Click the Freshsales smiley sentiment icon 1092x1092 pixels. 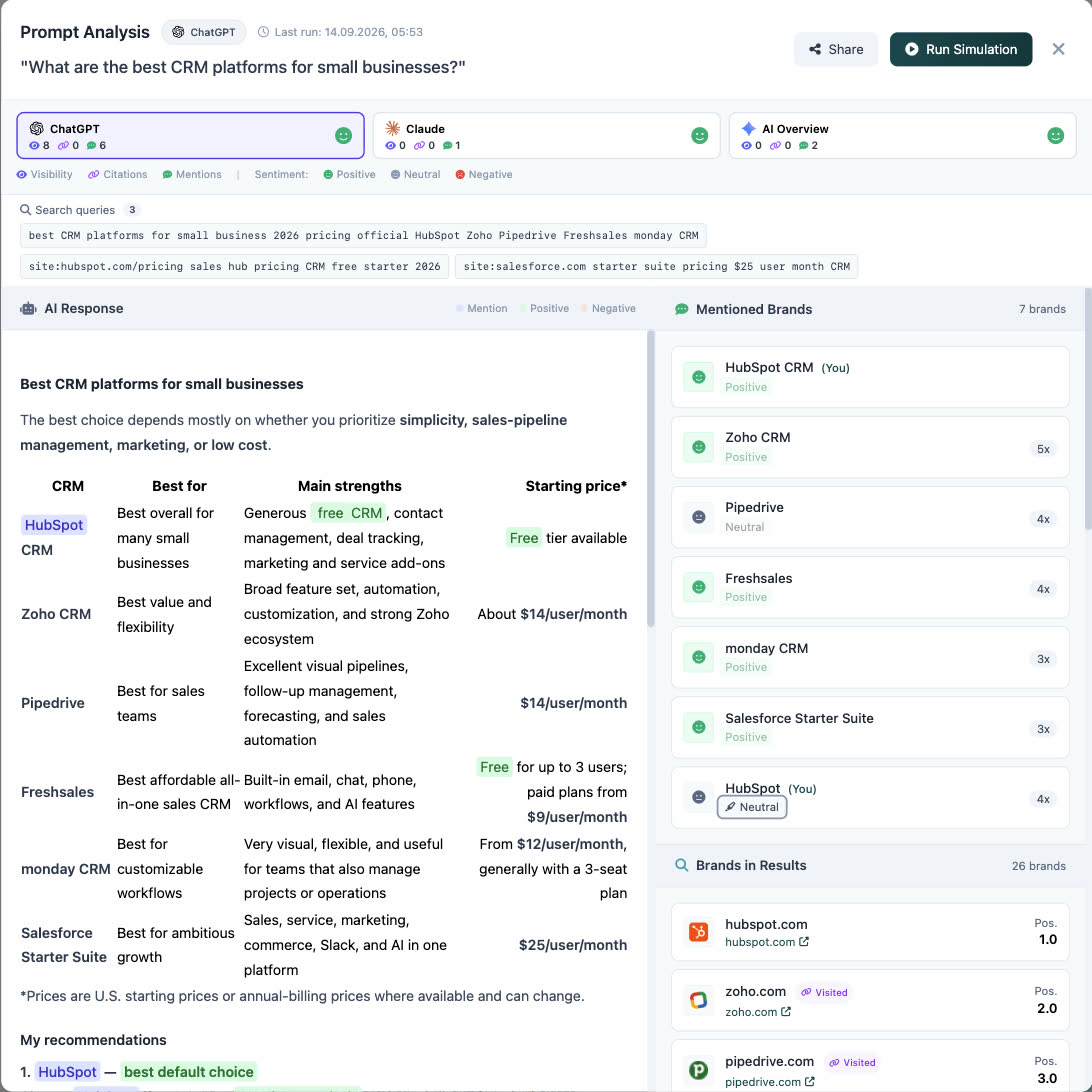click(699, 587)
